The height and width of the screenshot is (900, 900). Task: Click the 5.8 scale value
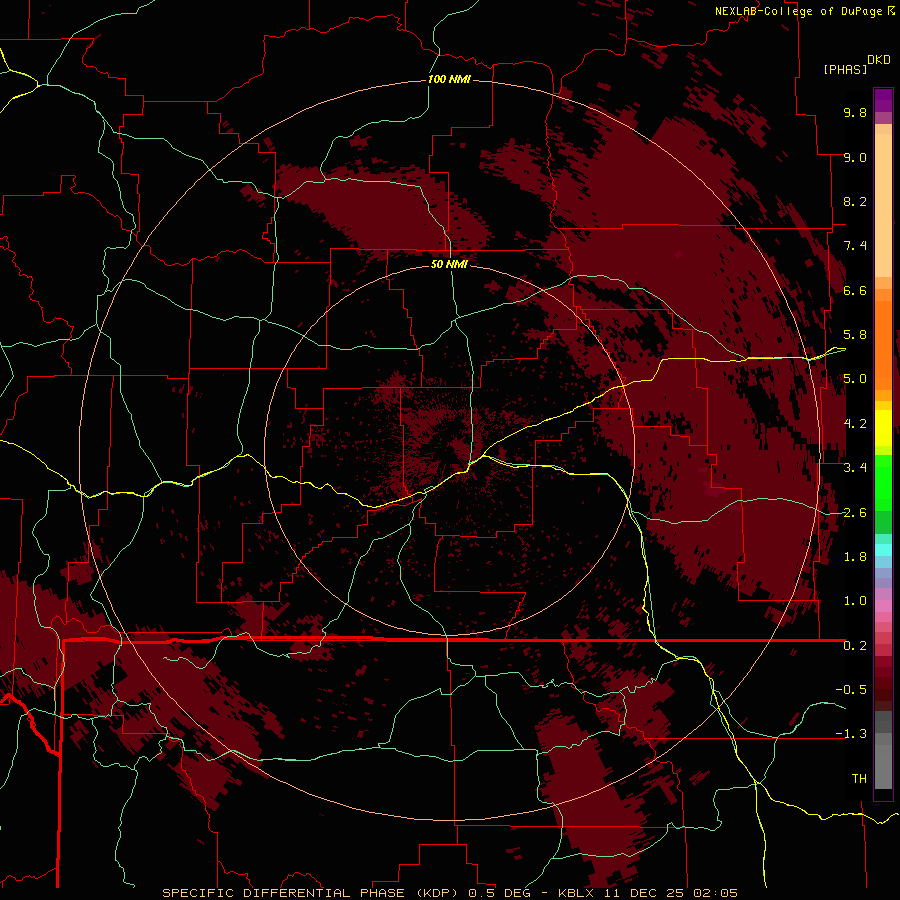point(855,335)
